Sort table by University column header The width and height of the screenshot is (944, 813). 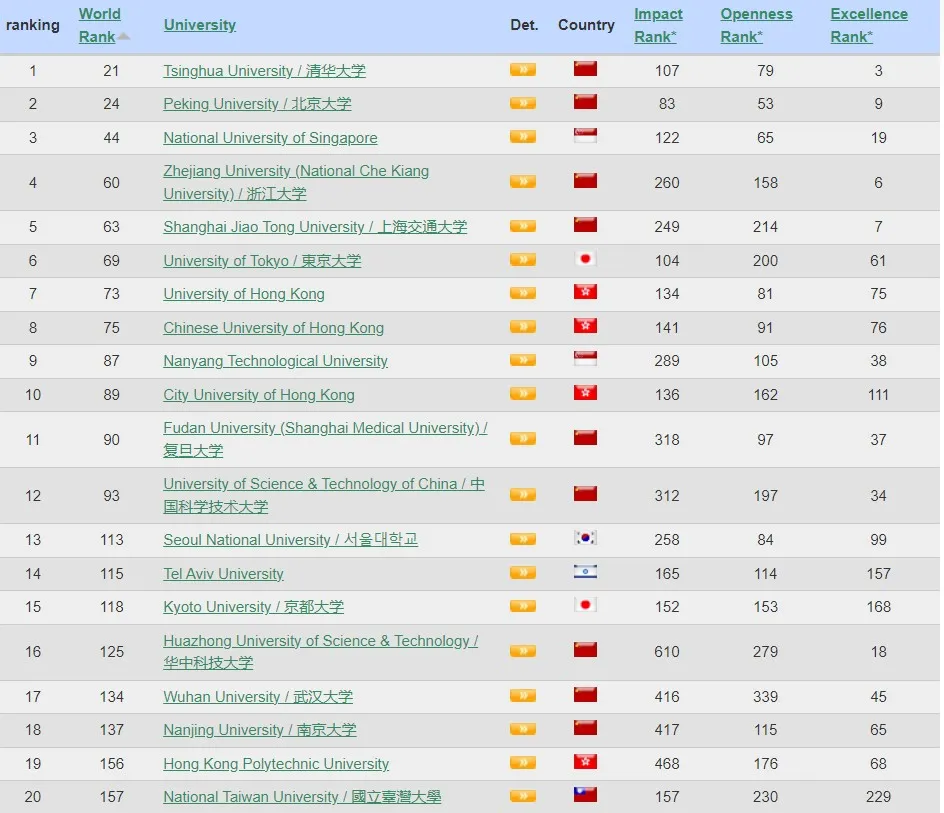pos(200,25)
